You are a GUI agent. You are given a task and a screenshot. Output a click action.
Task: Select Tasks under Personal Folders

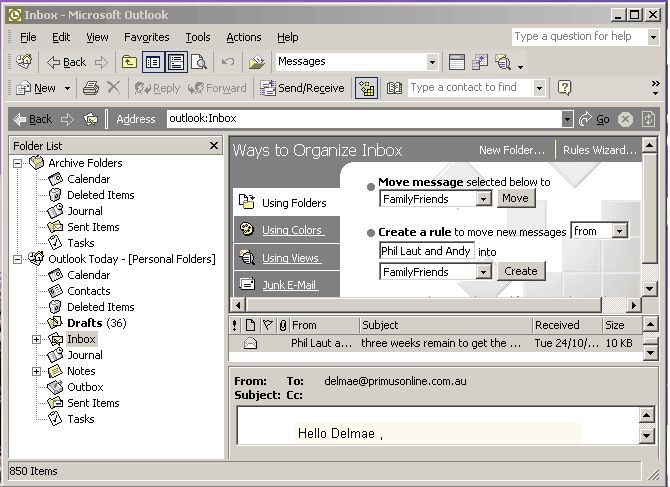point(71,419)
